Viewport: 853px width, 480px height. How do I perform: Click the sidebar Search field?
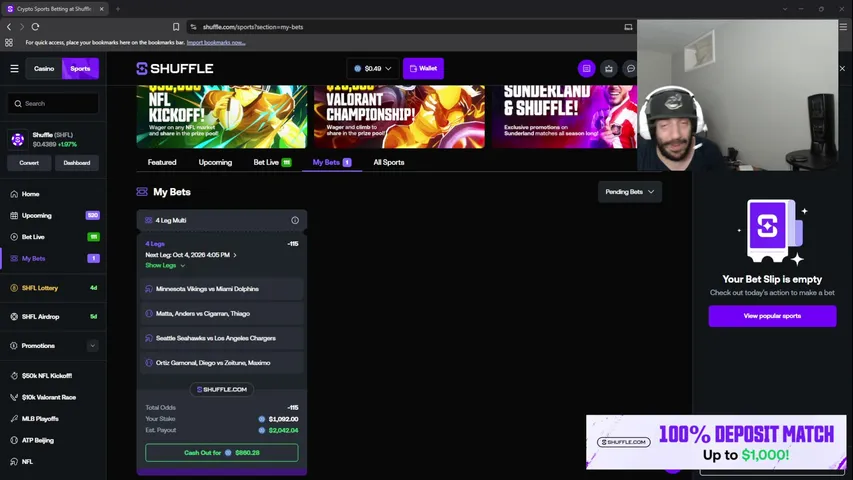(53, 103)
